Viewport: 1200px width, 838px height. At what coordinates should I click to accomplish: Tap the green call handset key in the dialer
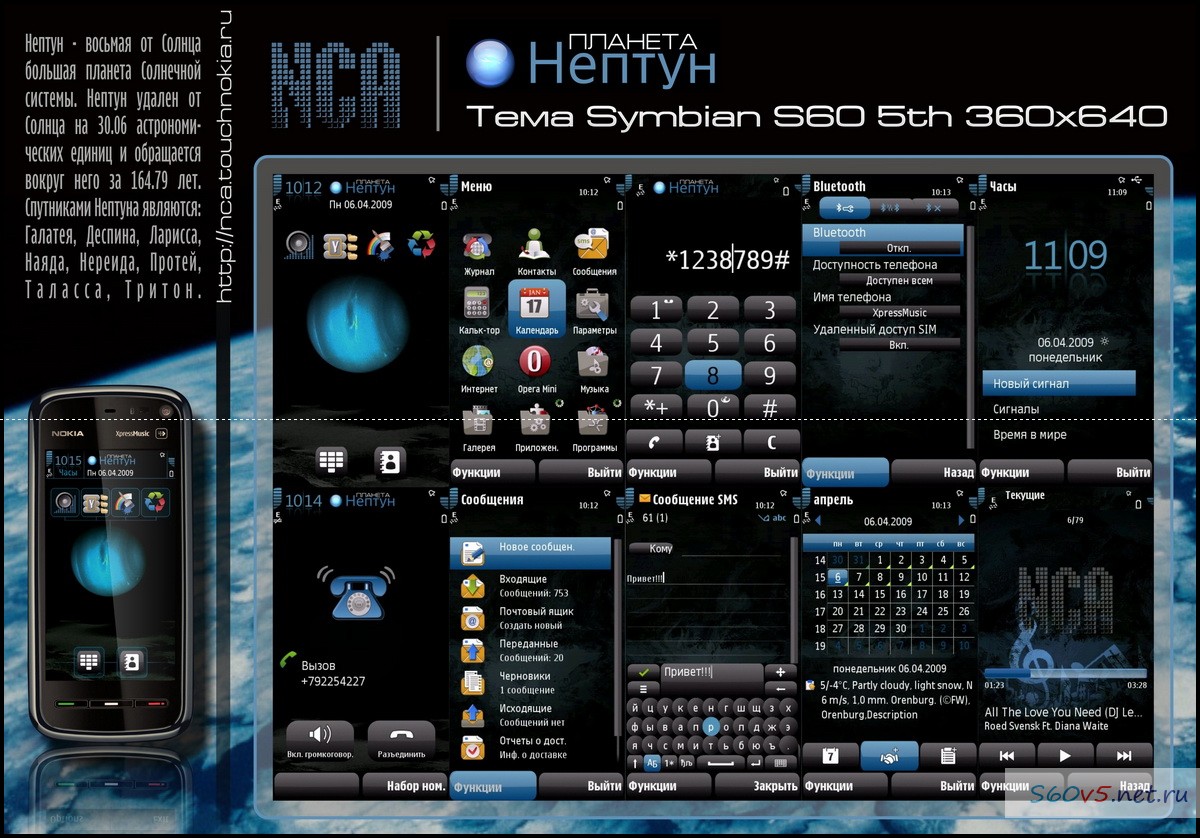[x=655, y=441]
